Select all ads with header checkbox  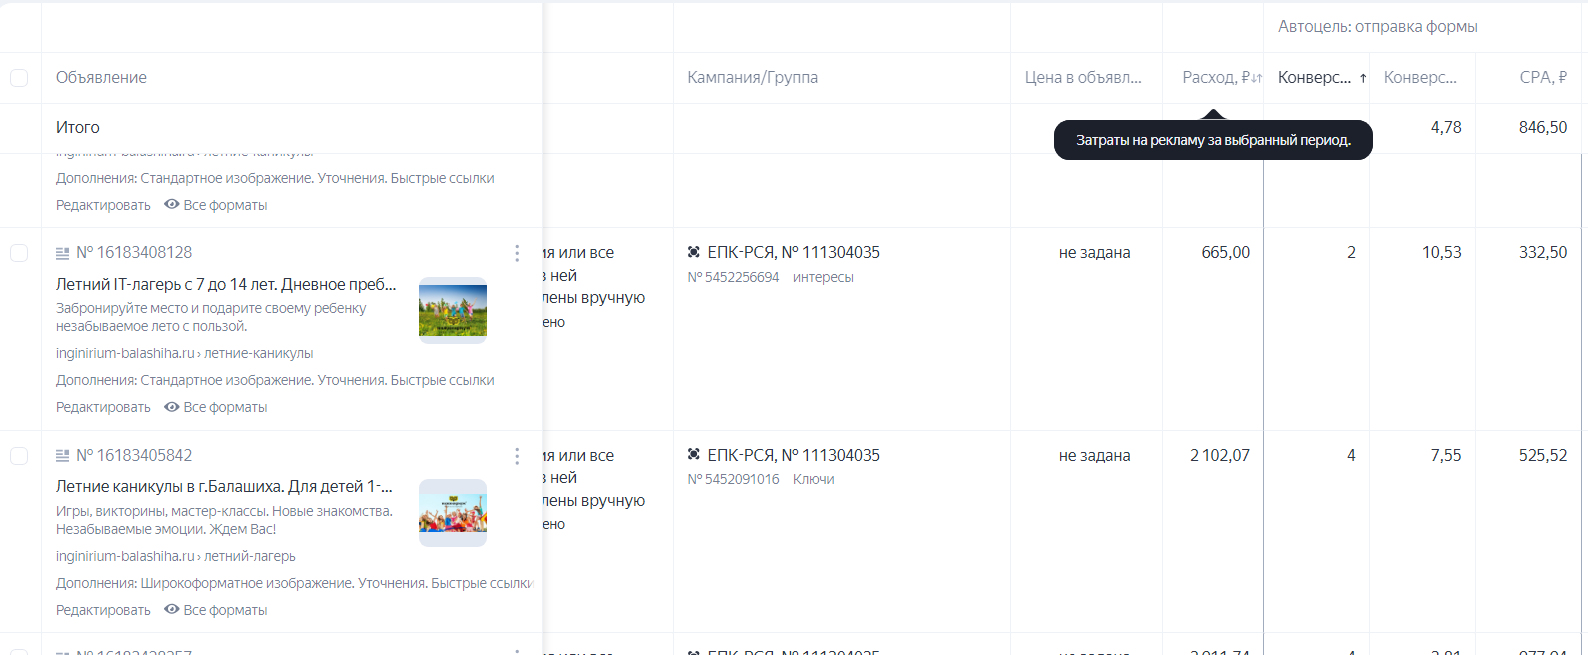[x=19, y=78]
